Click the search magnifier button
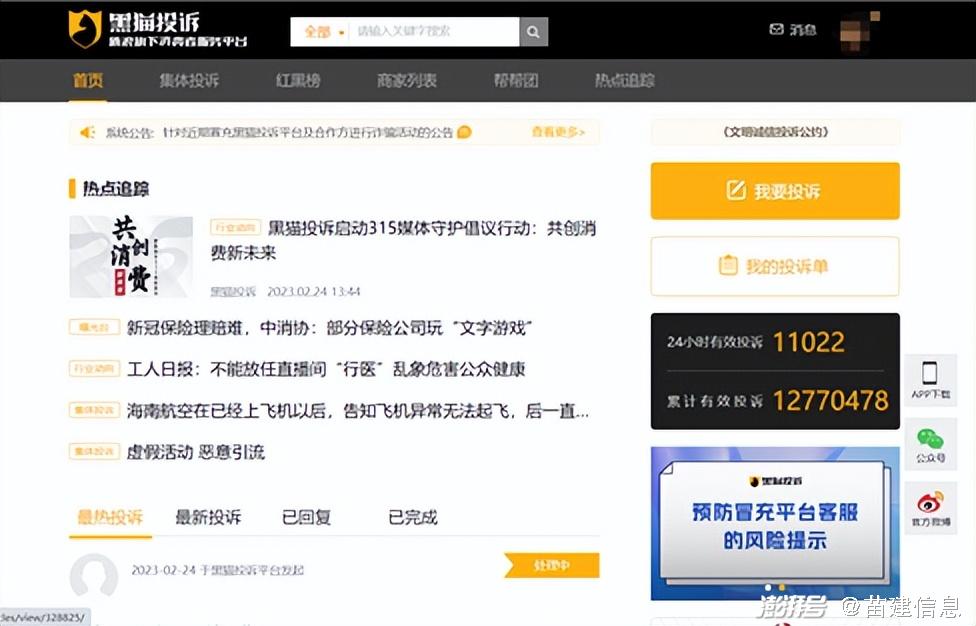 tap(533, 31)
